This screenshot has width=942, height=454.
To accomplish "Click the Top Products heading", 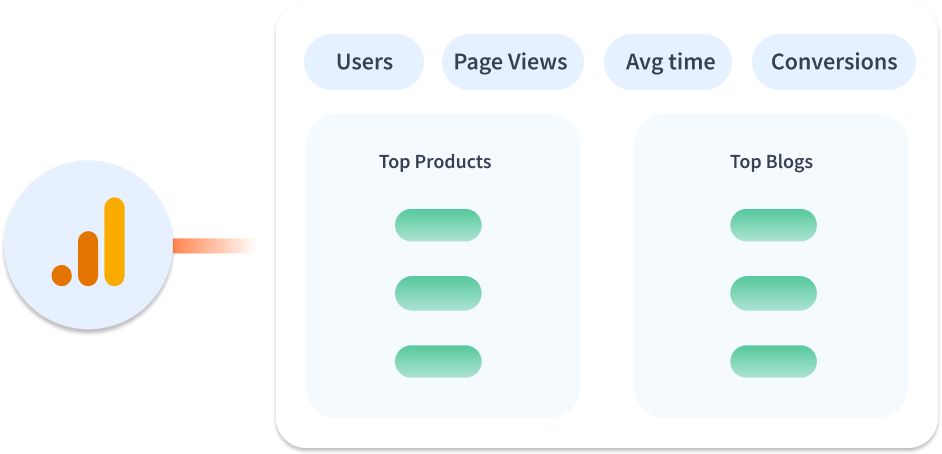I will (435, 162).
